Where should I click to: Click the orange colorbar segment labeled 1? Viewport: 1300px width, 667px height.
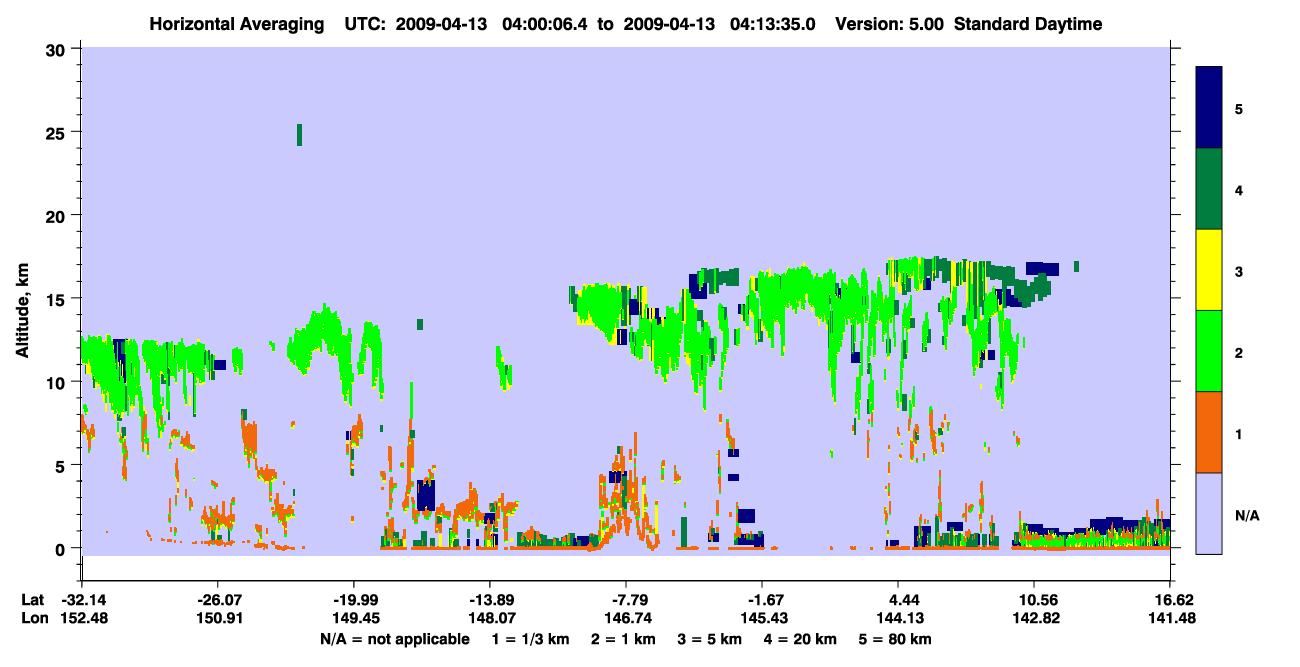pyautogui.click(x=1209, y=432)
